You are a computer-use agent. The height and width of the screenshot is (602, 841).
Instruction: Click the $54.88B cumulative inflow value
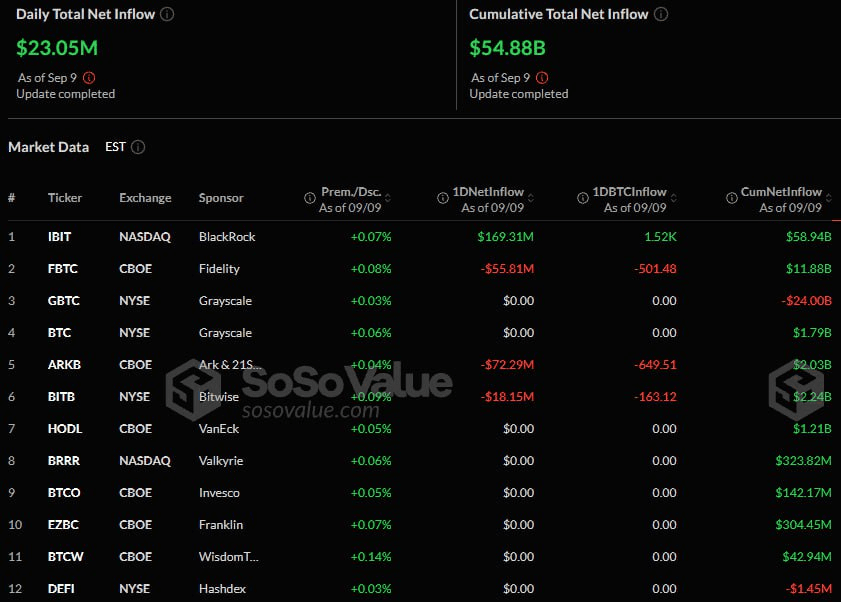tap(507, 48)
